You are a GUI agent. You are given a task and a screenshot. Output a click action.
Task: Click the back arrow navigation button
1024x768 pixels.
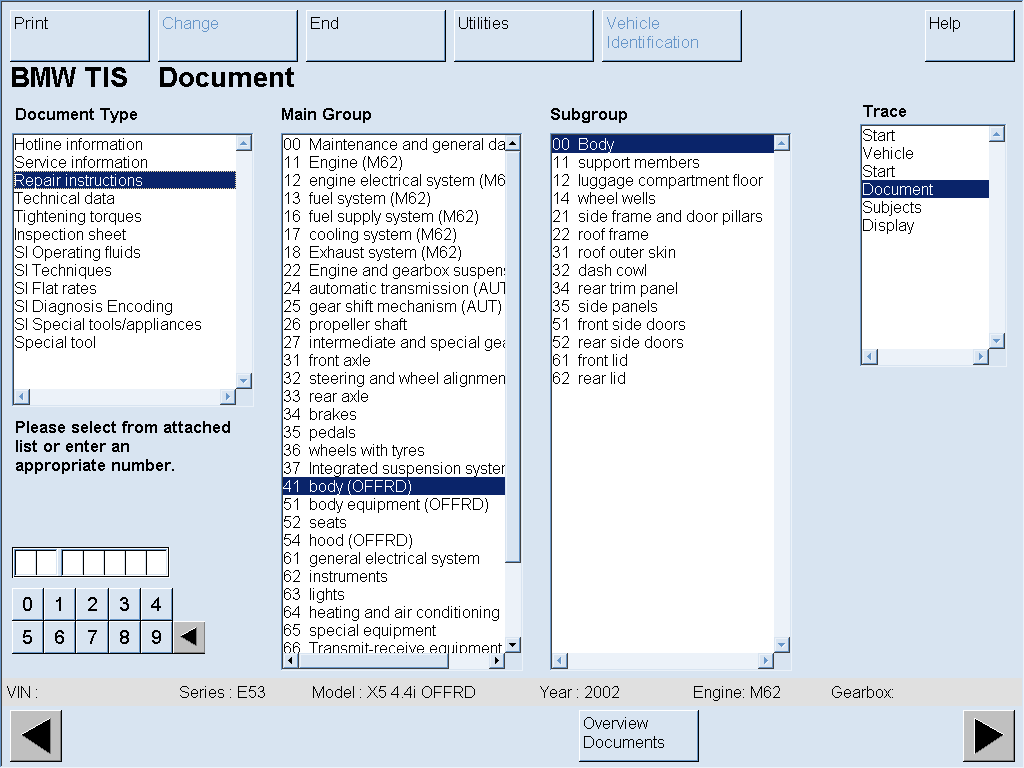pos(36,736)
